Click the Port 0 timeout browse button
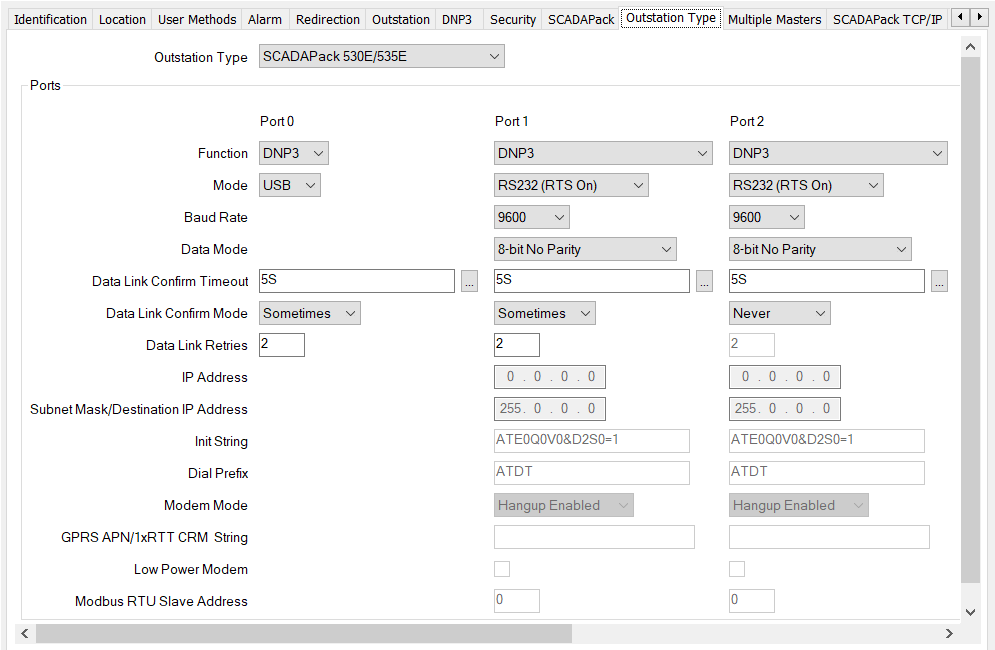995x650 pixels. point(469,280)
